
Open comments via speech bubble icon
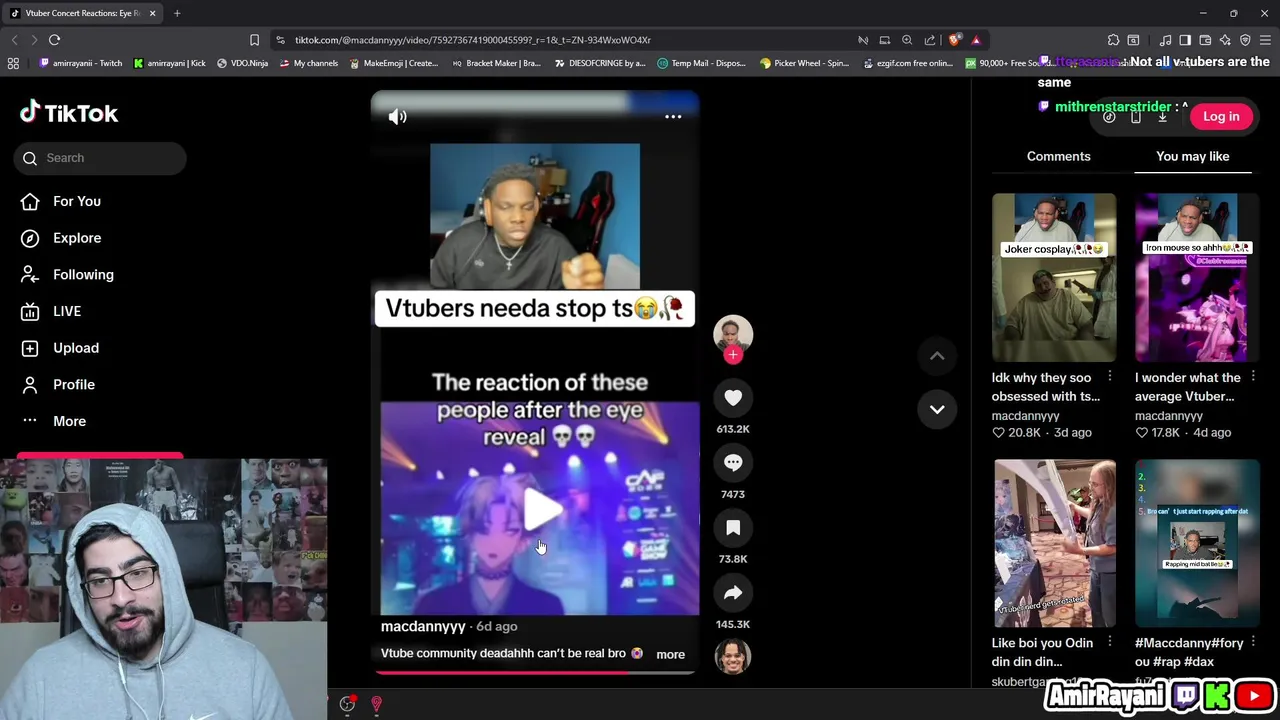pos(733,462)
